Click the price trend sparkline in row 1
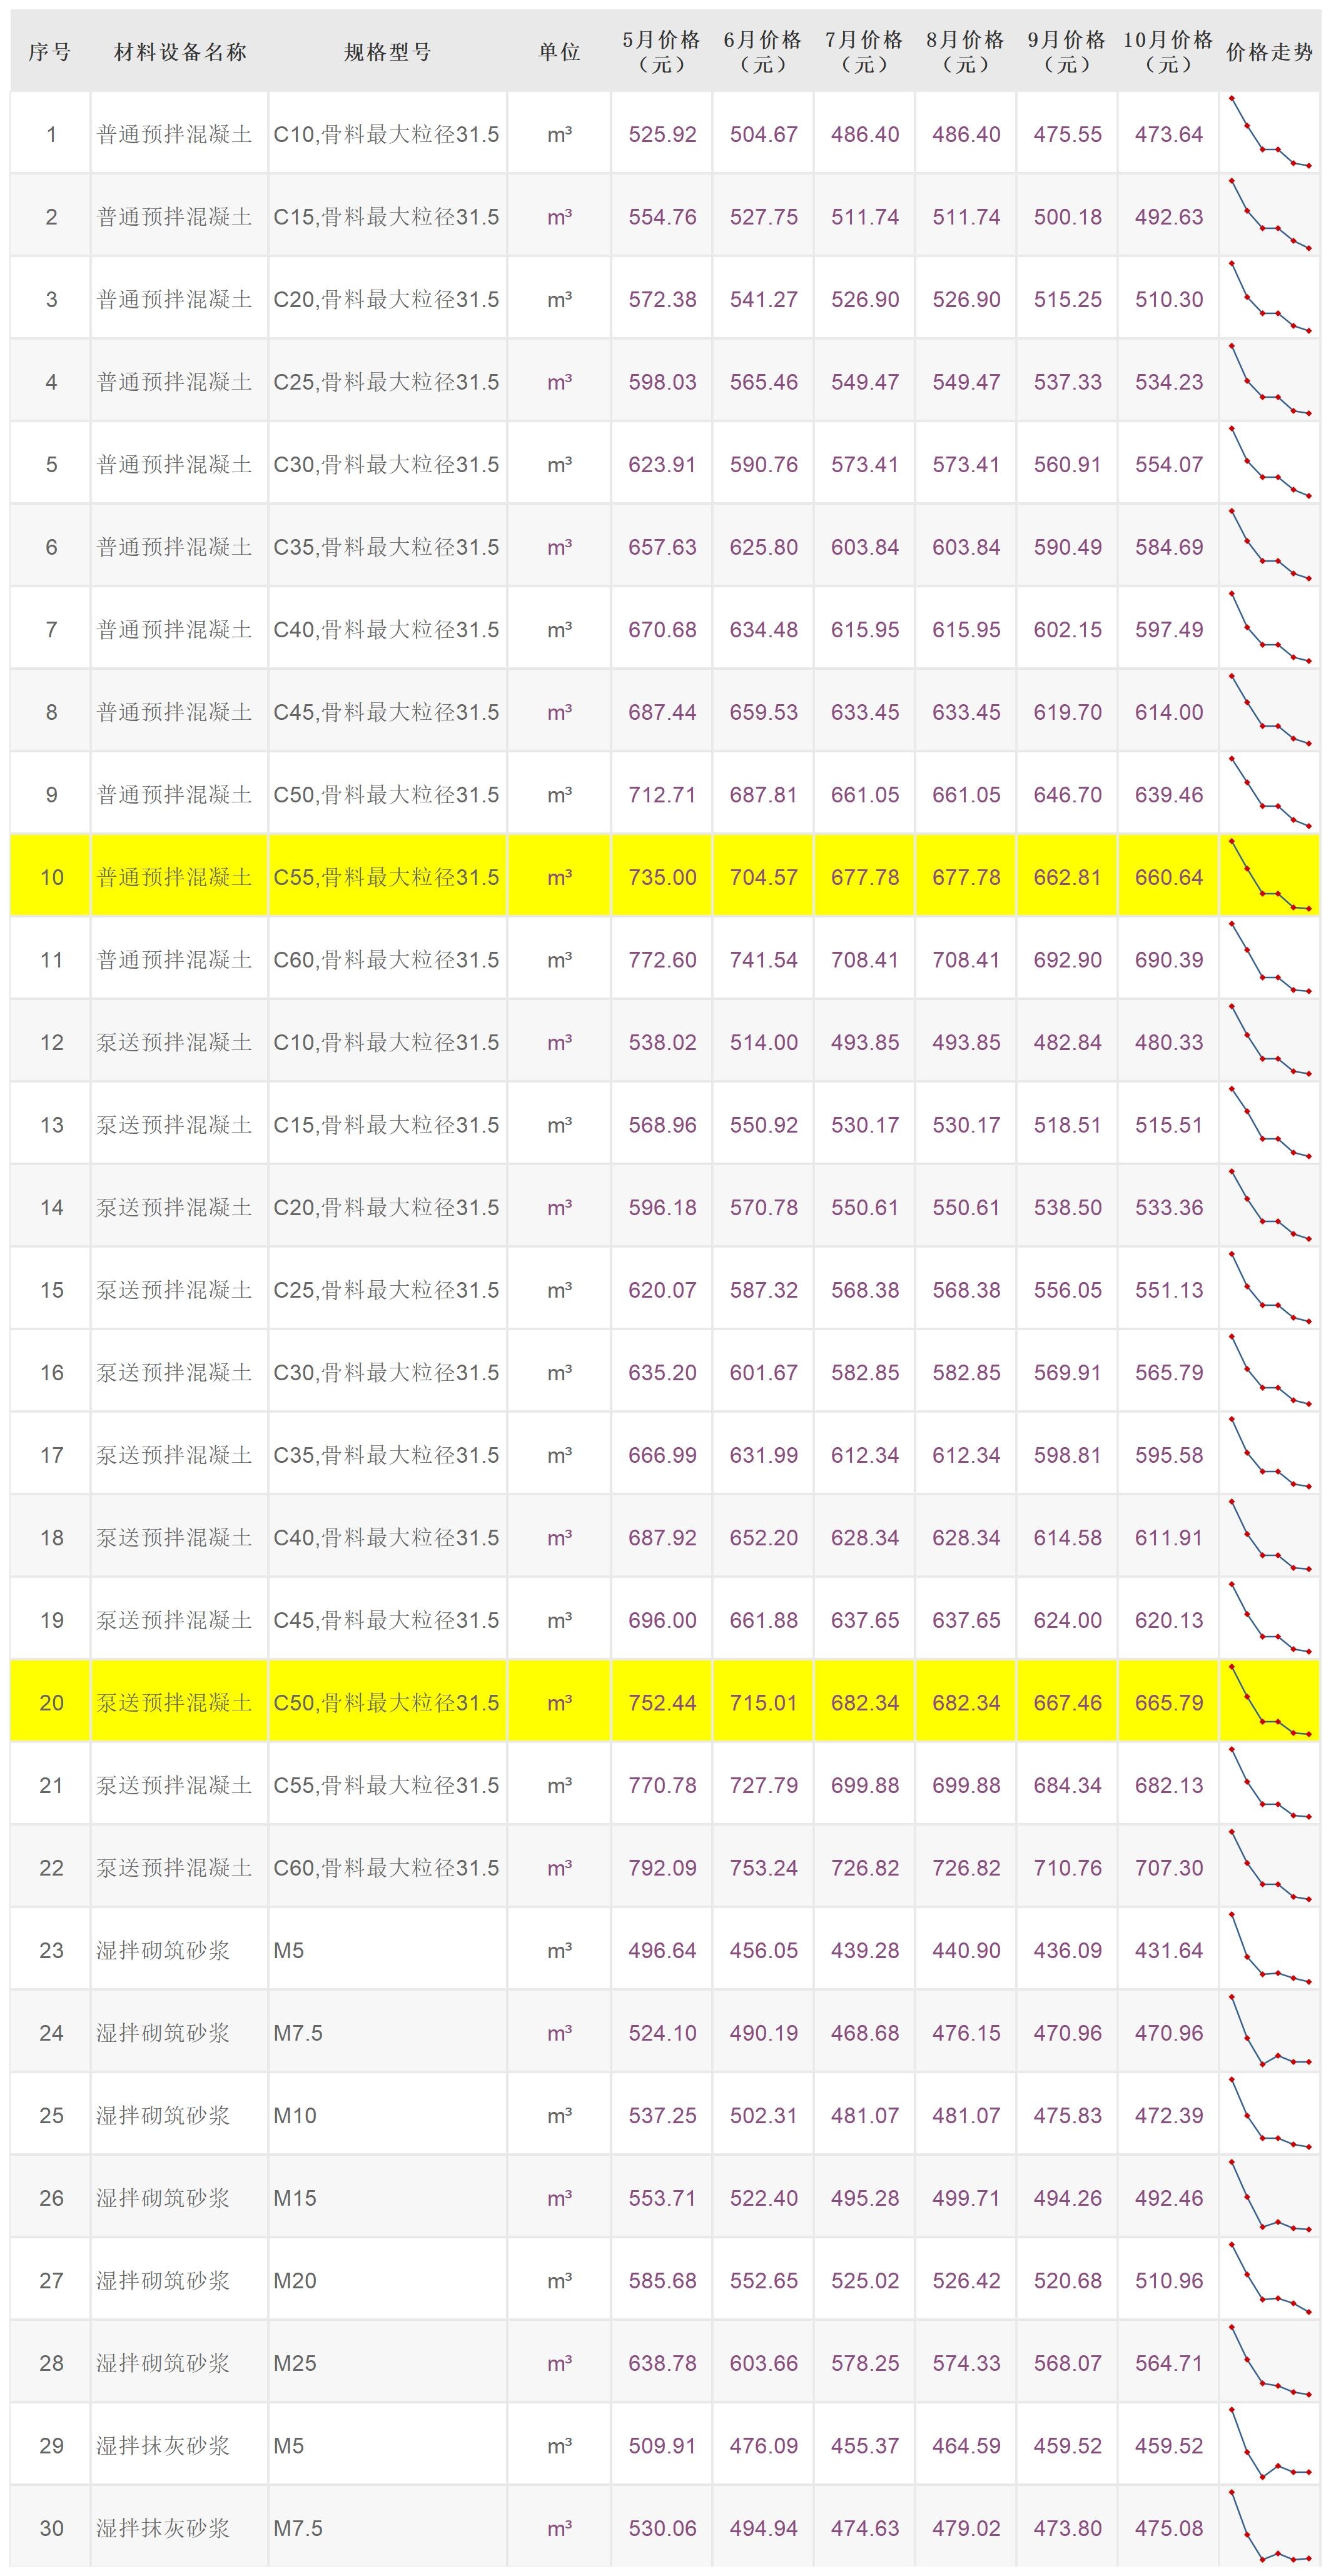The width and height of the screenshot is (1331, 2576). pyautogui.click(x=1269, y=133)
